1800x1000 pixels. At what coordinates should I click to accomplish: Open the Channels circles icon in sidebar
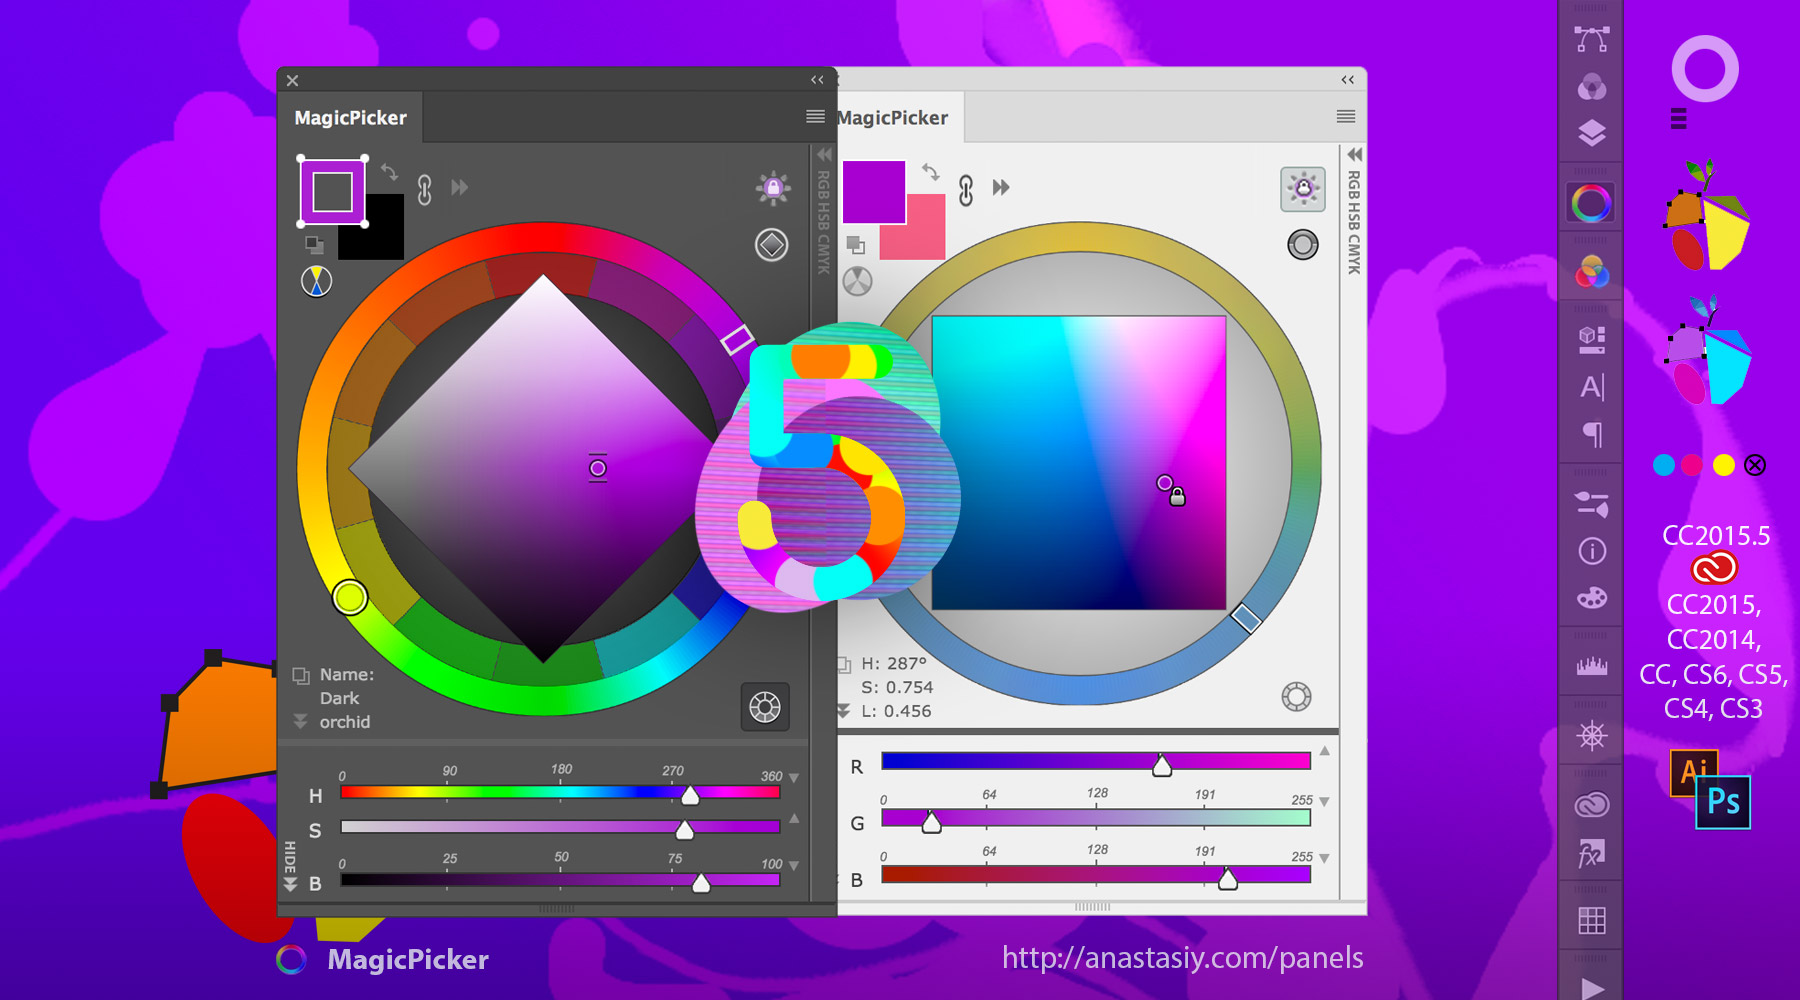point(1592,87)
